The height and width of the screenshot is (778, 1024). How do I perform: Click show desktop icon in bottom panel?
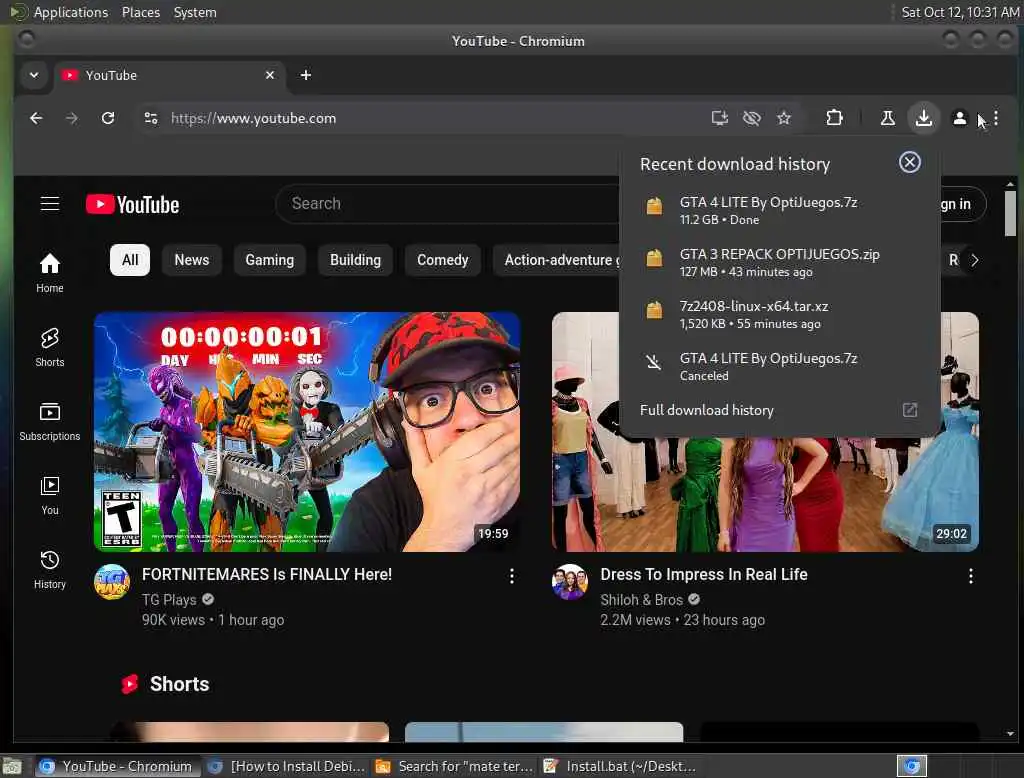12,766
